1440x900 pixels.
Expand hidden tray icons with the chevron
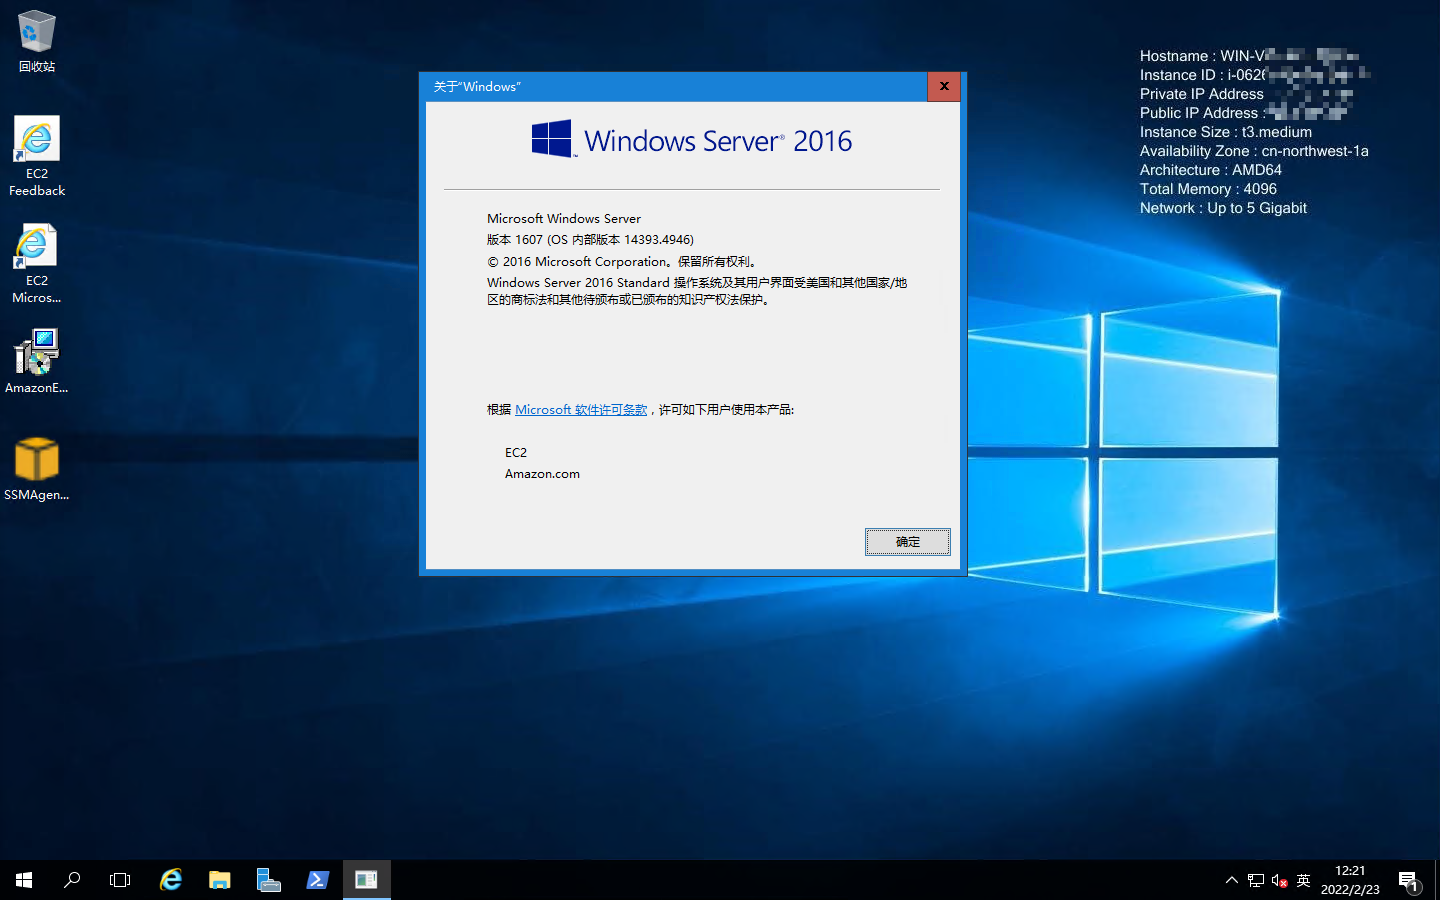pyautogui.click(x=1231, y=880)
